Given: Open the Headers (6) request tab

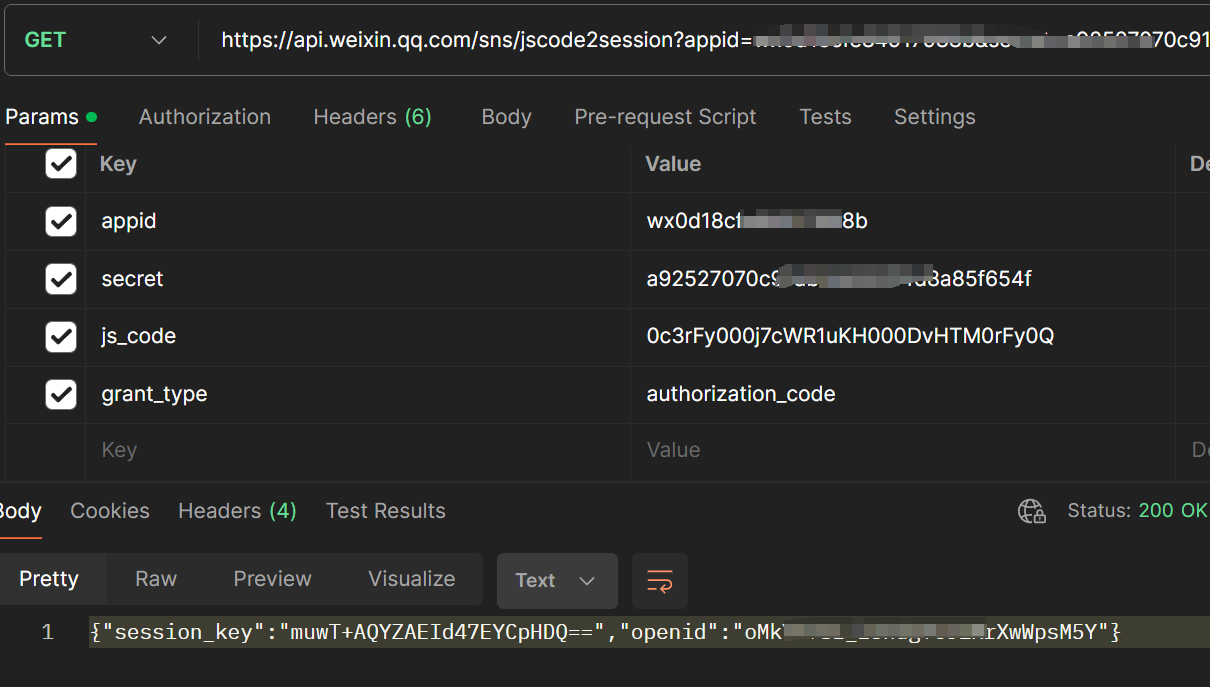Looking at the screenshot, I should point(372,117).
